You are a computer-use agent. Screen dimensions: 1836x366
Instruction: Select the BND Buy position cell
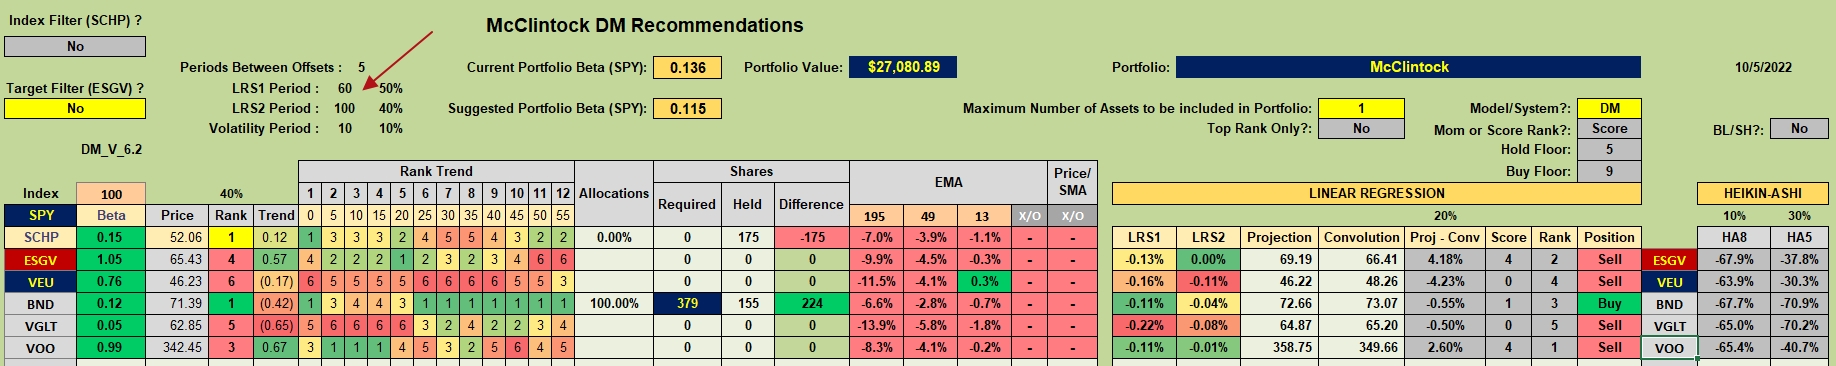point(1609,303)
